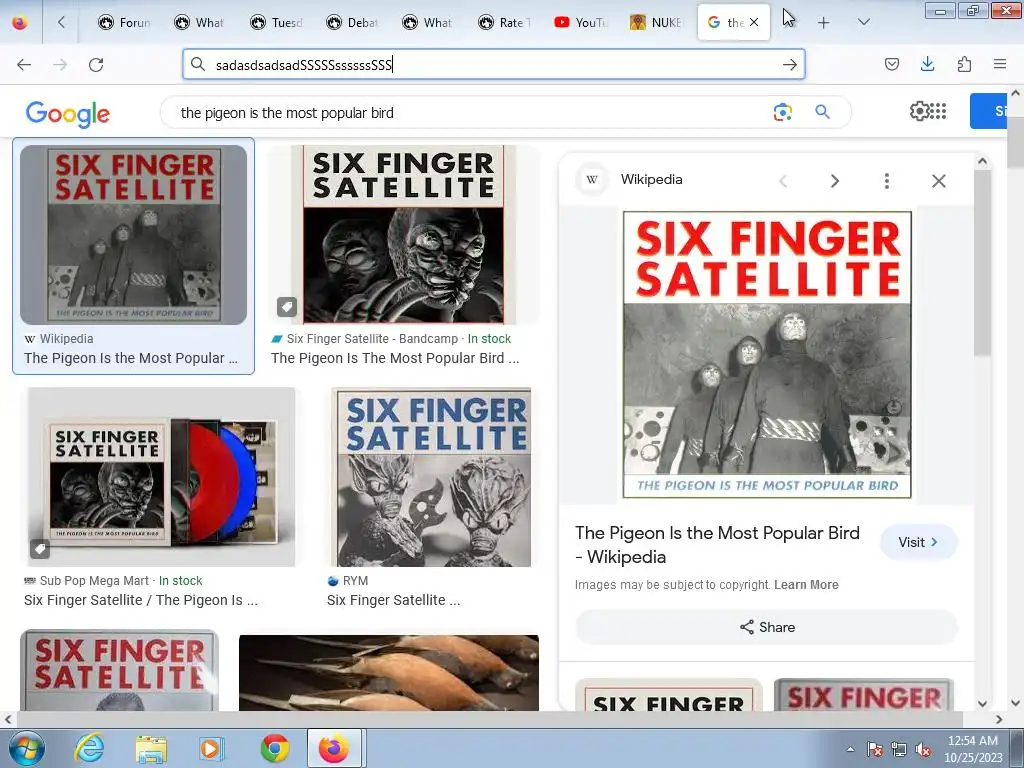1024x768 pixels.
Task: Open the list all tabs dropdown
Action: click(x=863, y=22)
